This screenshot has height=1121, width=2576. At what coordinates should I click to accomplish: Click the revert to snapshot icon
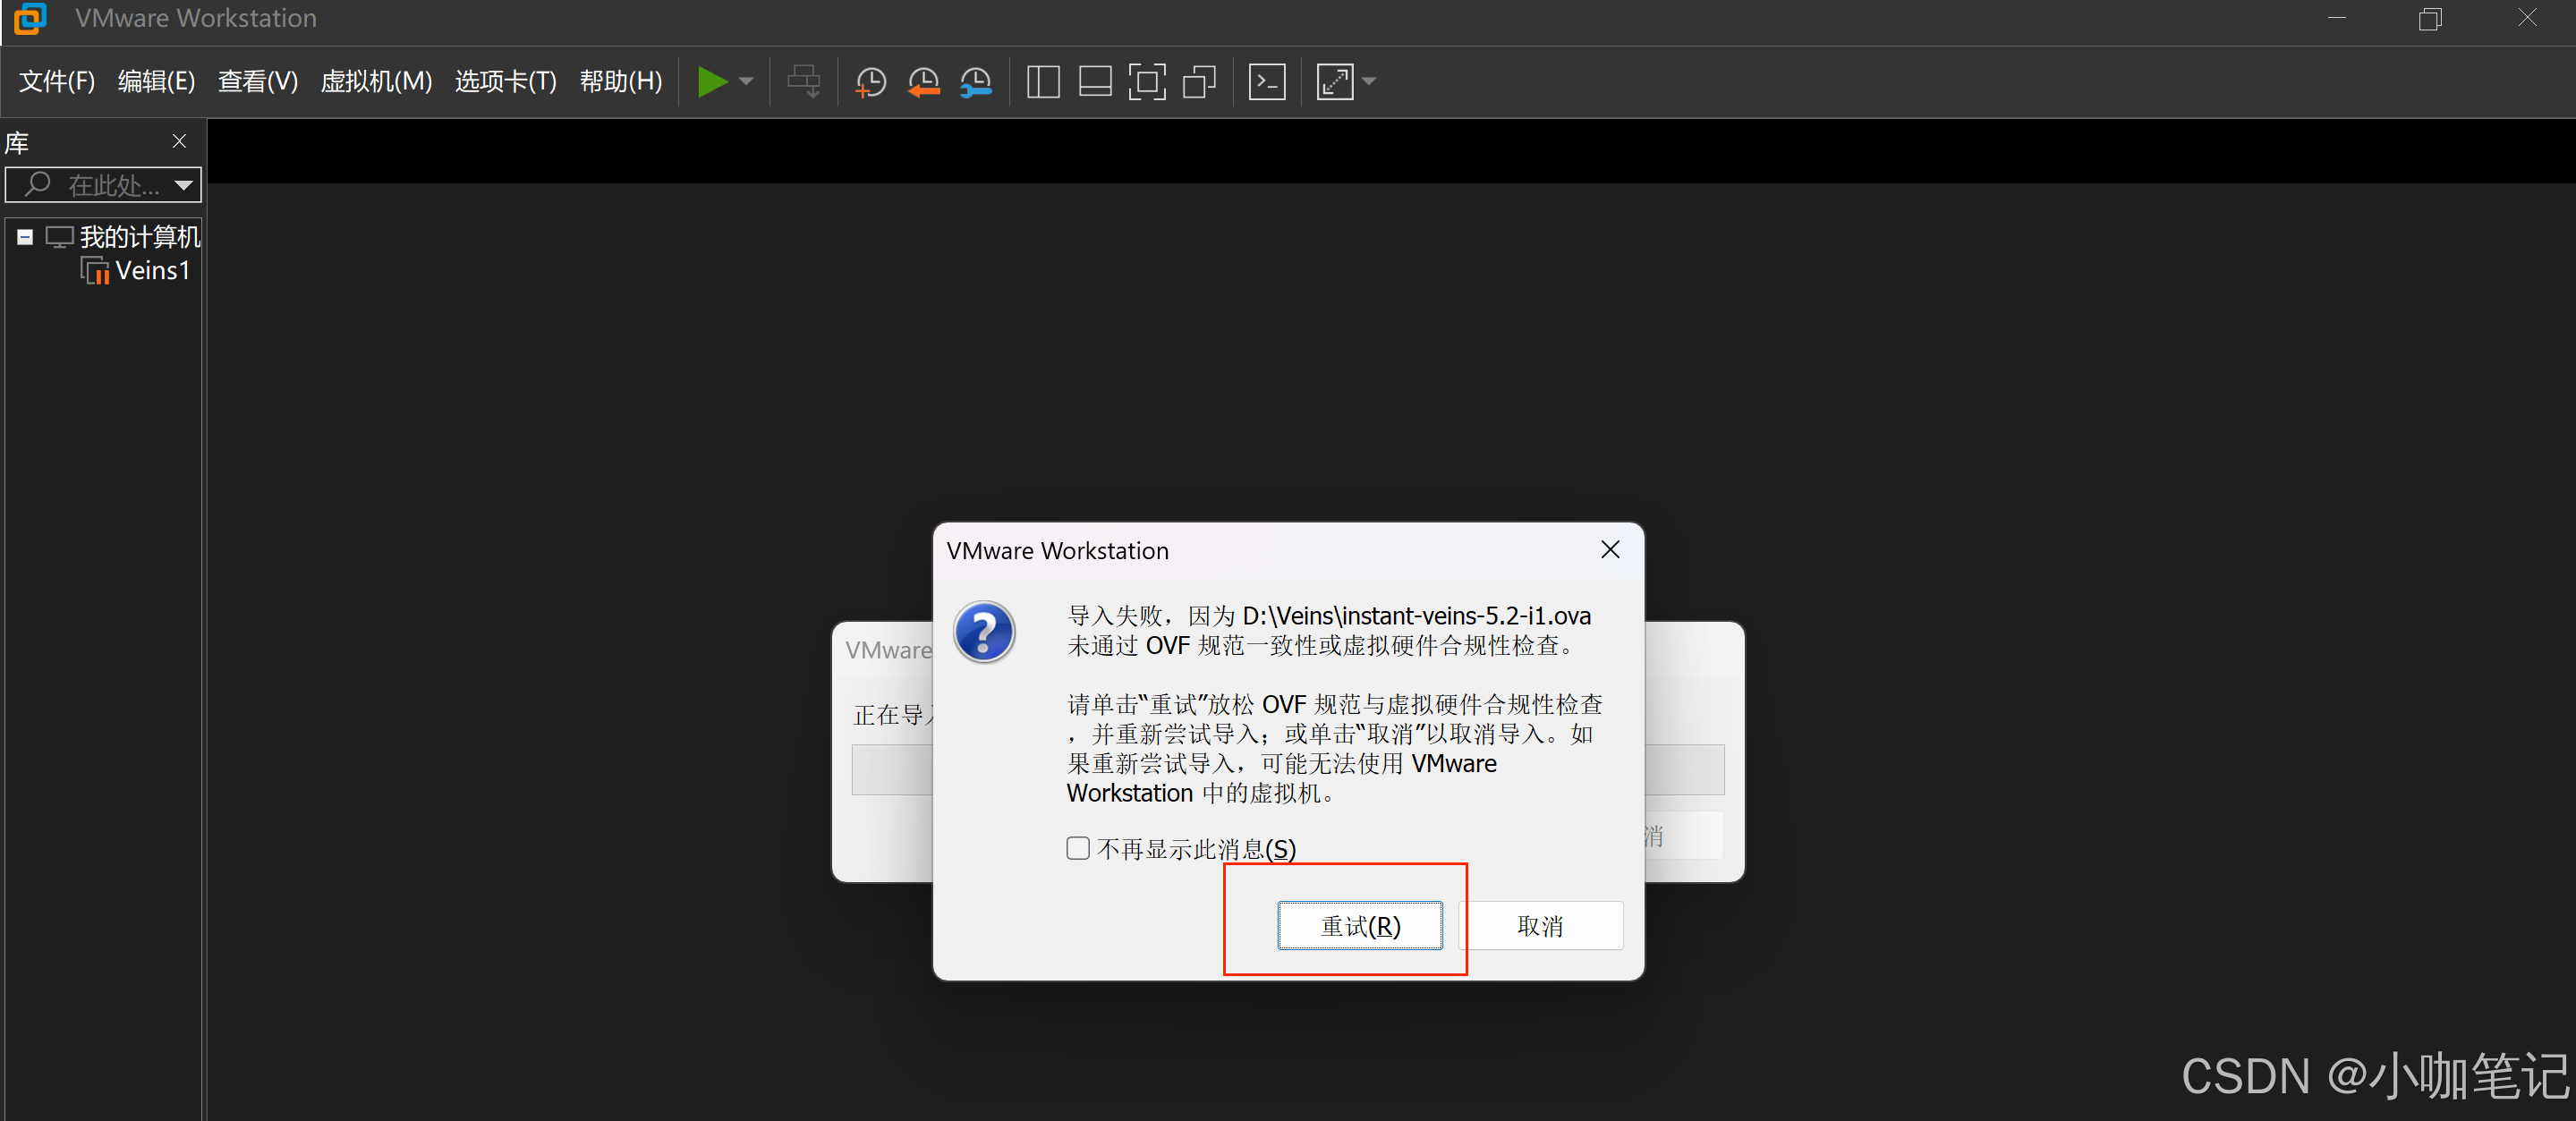tap(923, 82)
